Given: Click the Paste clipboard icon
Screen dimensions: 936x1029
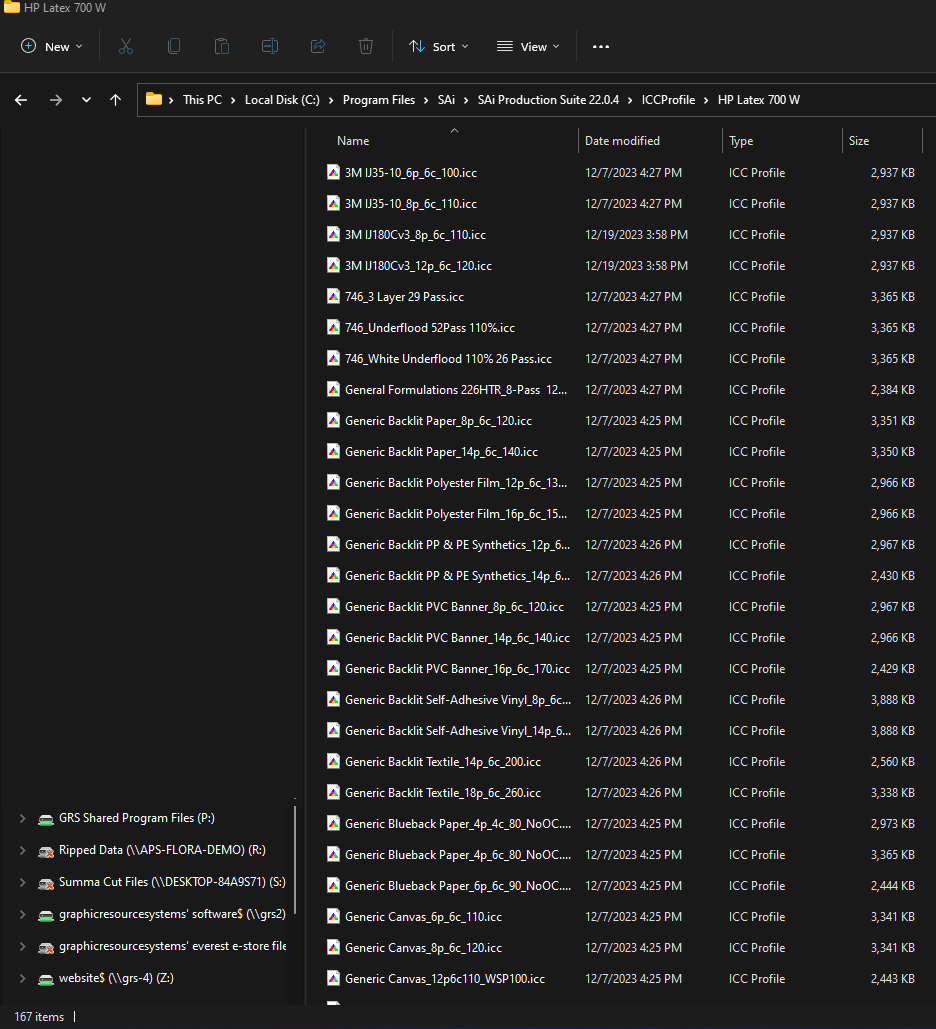Looking at the screenshot, I should pos(222,47).
